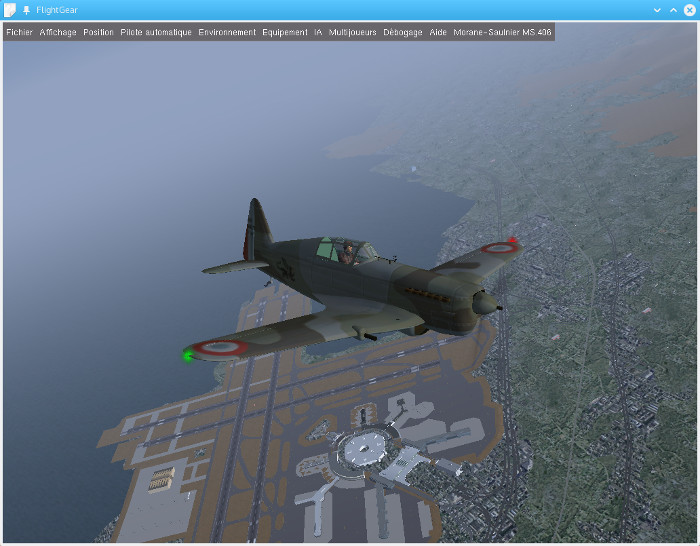
Task: Click the pilot in the aircraft cockpit
Action: 346,254
